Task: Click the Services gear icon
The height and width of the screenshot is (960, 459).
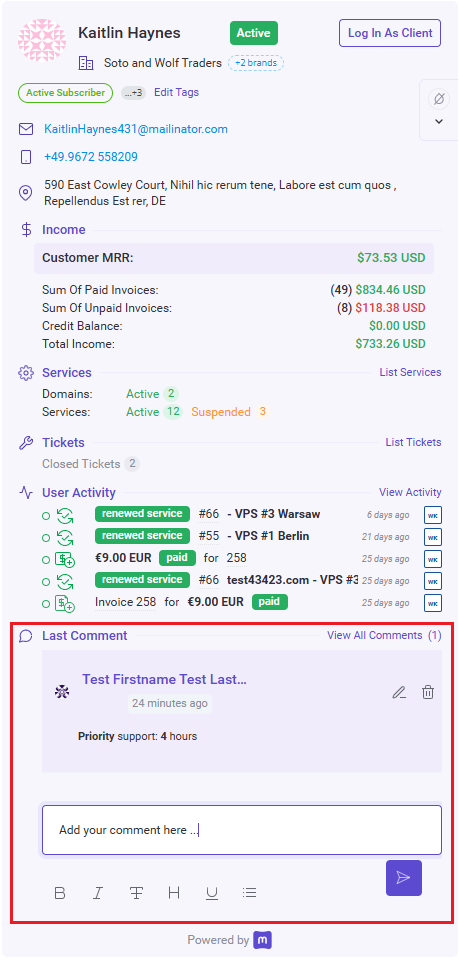Action: 26,373
